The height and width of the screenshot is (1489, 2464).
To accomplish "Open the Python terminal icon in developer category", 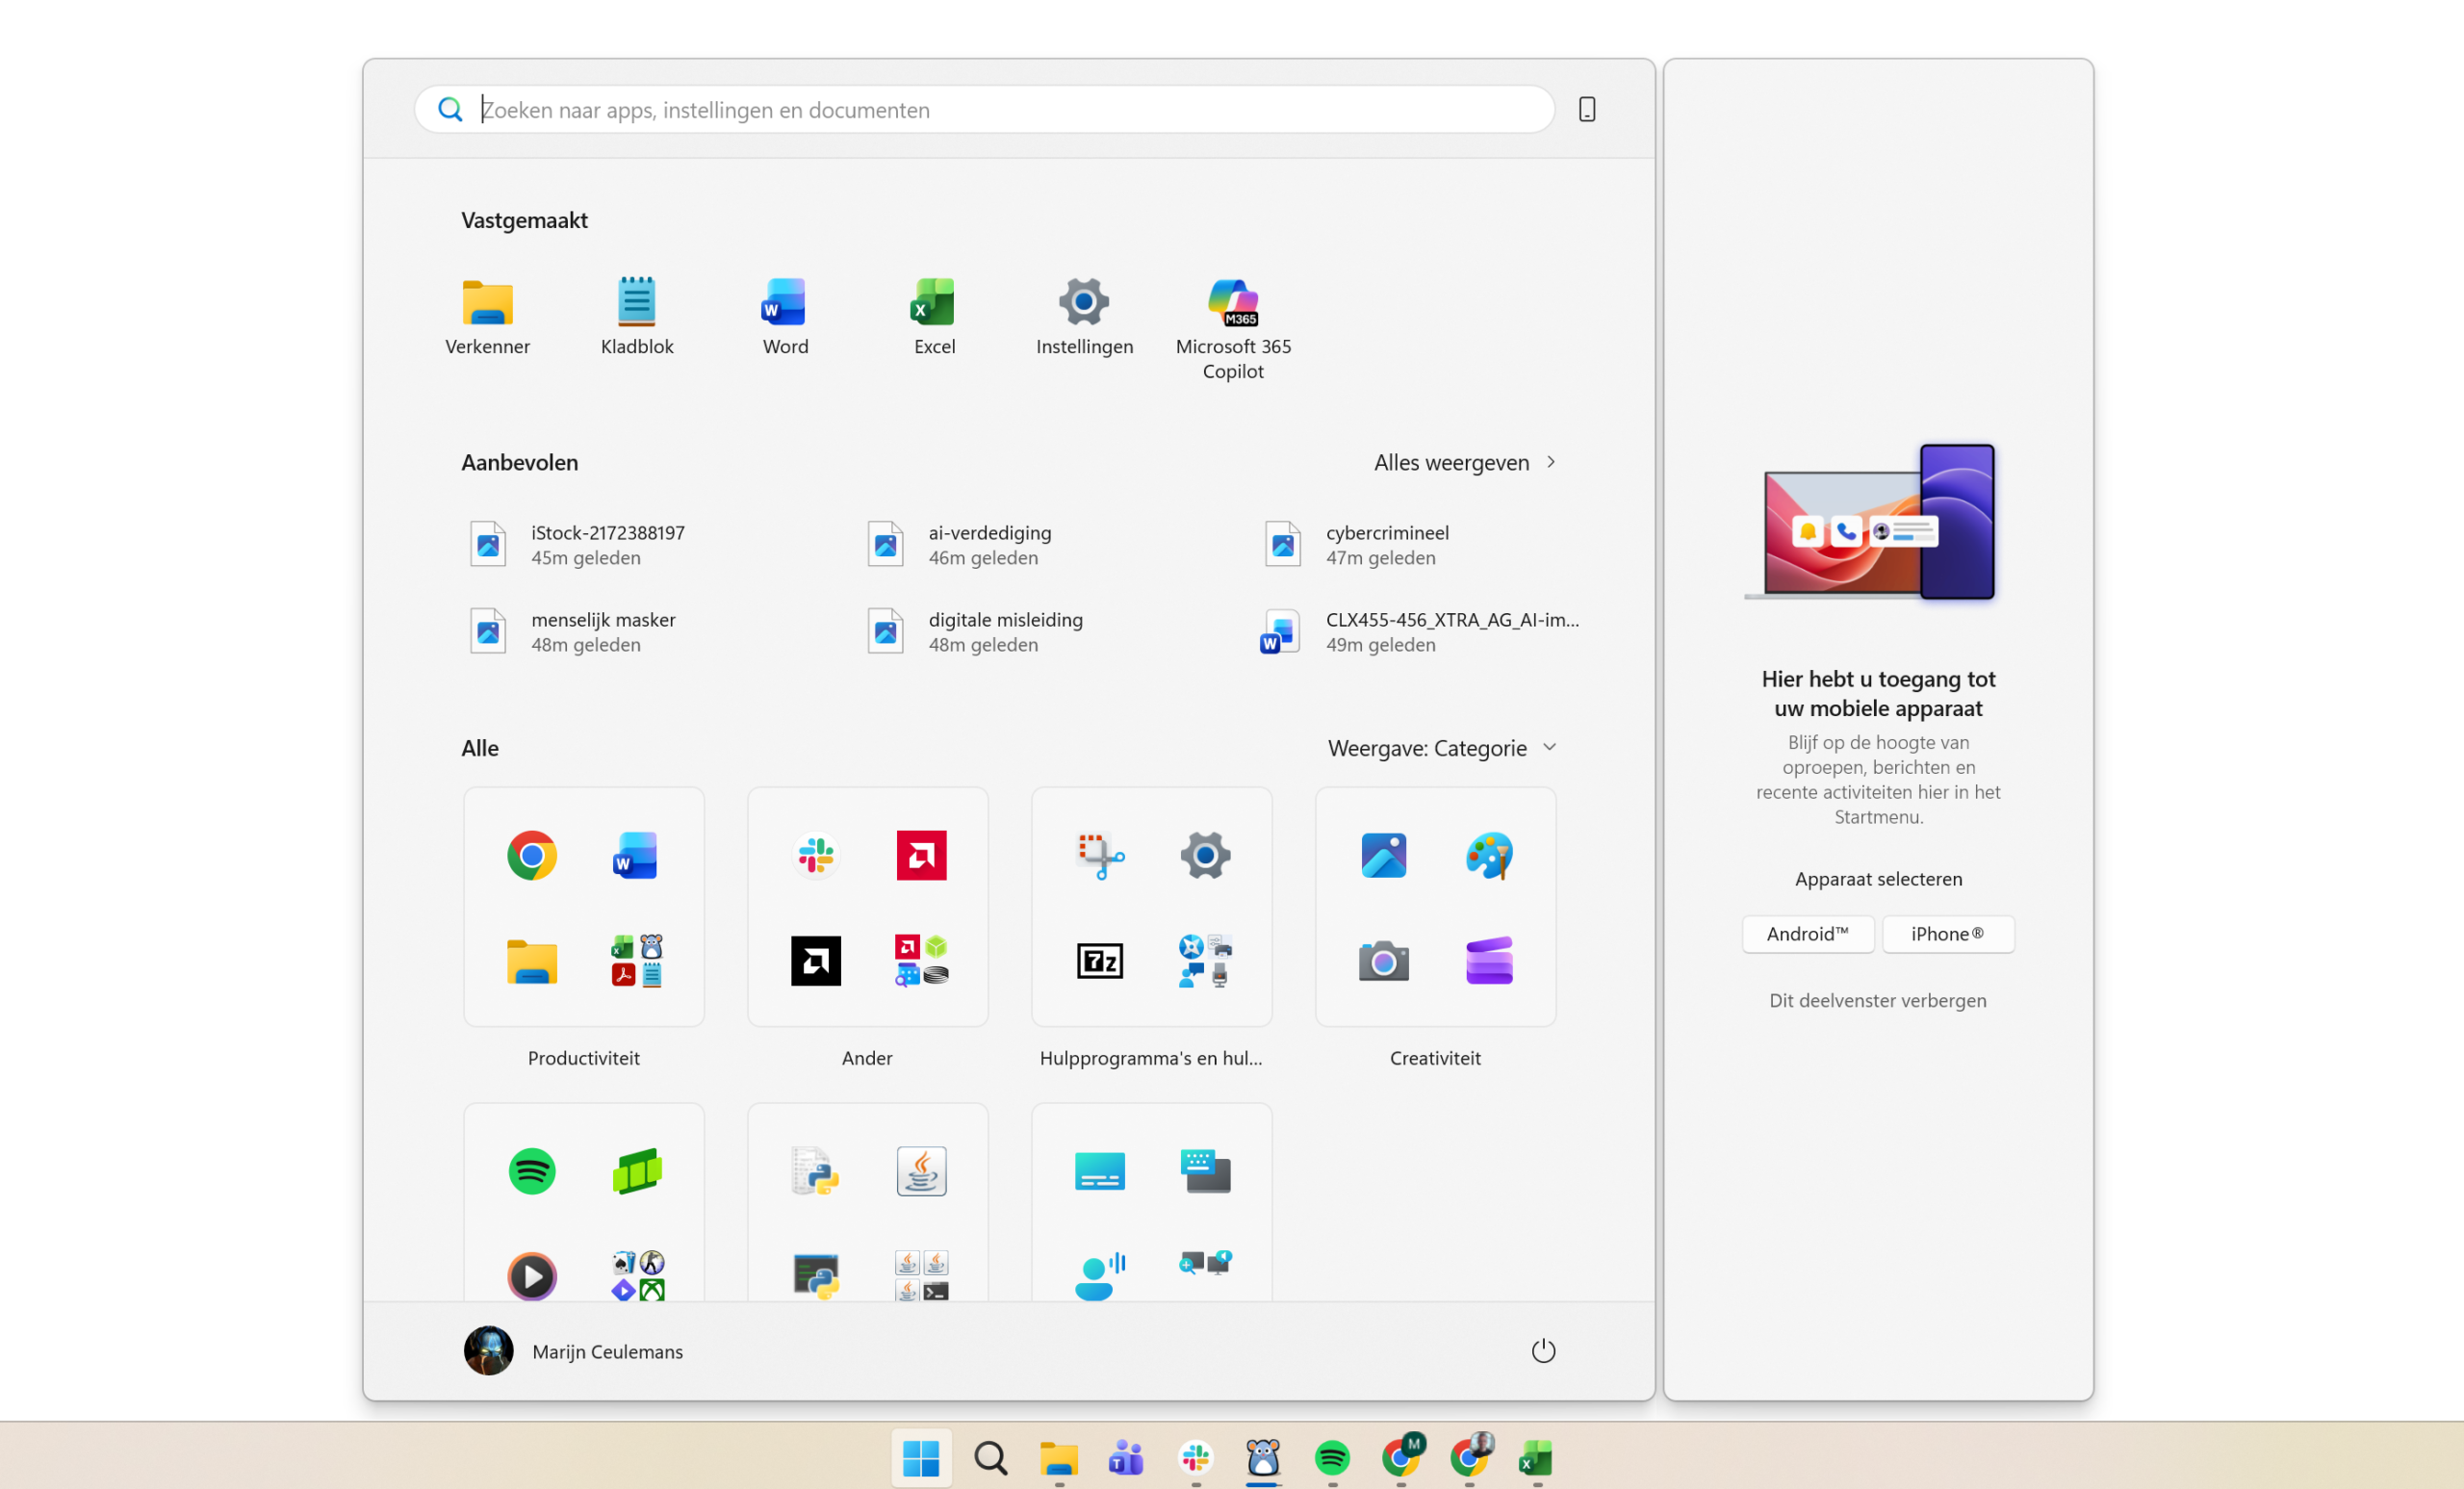I will point(815,1276).
